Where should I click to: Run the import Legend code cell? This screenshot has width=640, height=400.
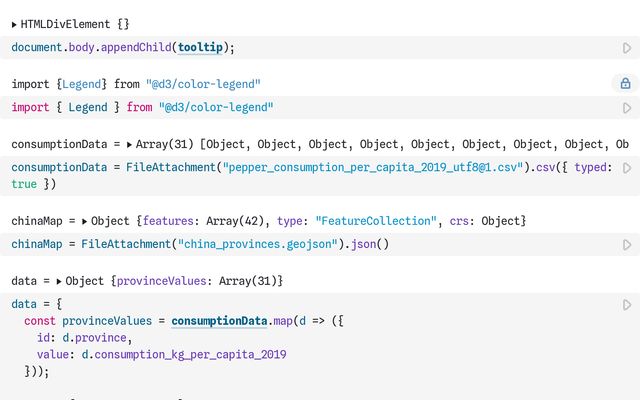pyautogui.click(x=627, y=108)
